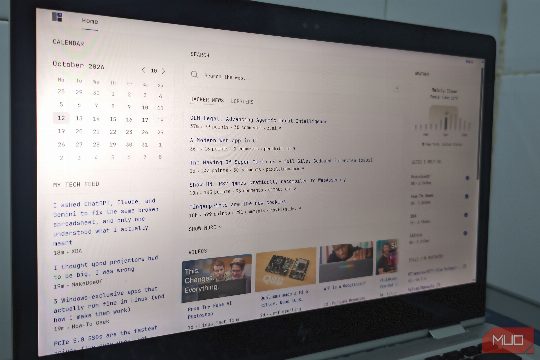
Task: Click month number 10 between calendar arrows
Action: pos(154,71)
